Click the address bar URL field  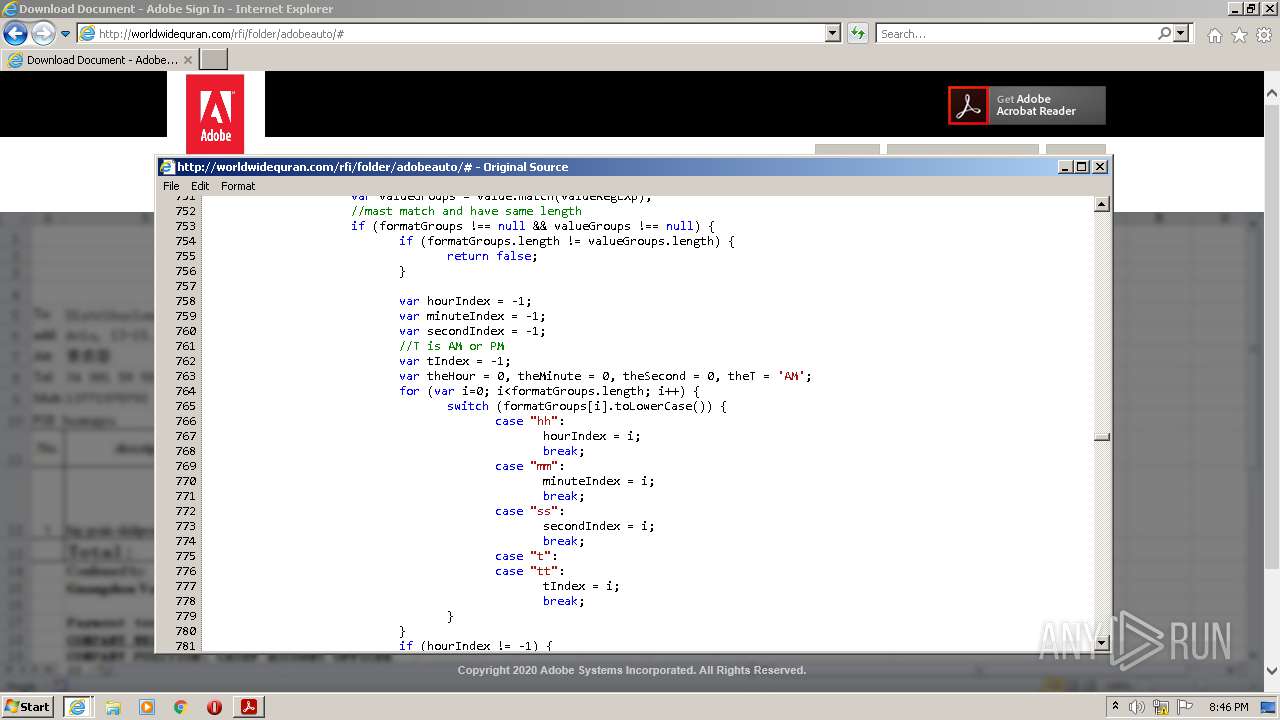coord(451,34)
